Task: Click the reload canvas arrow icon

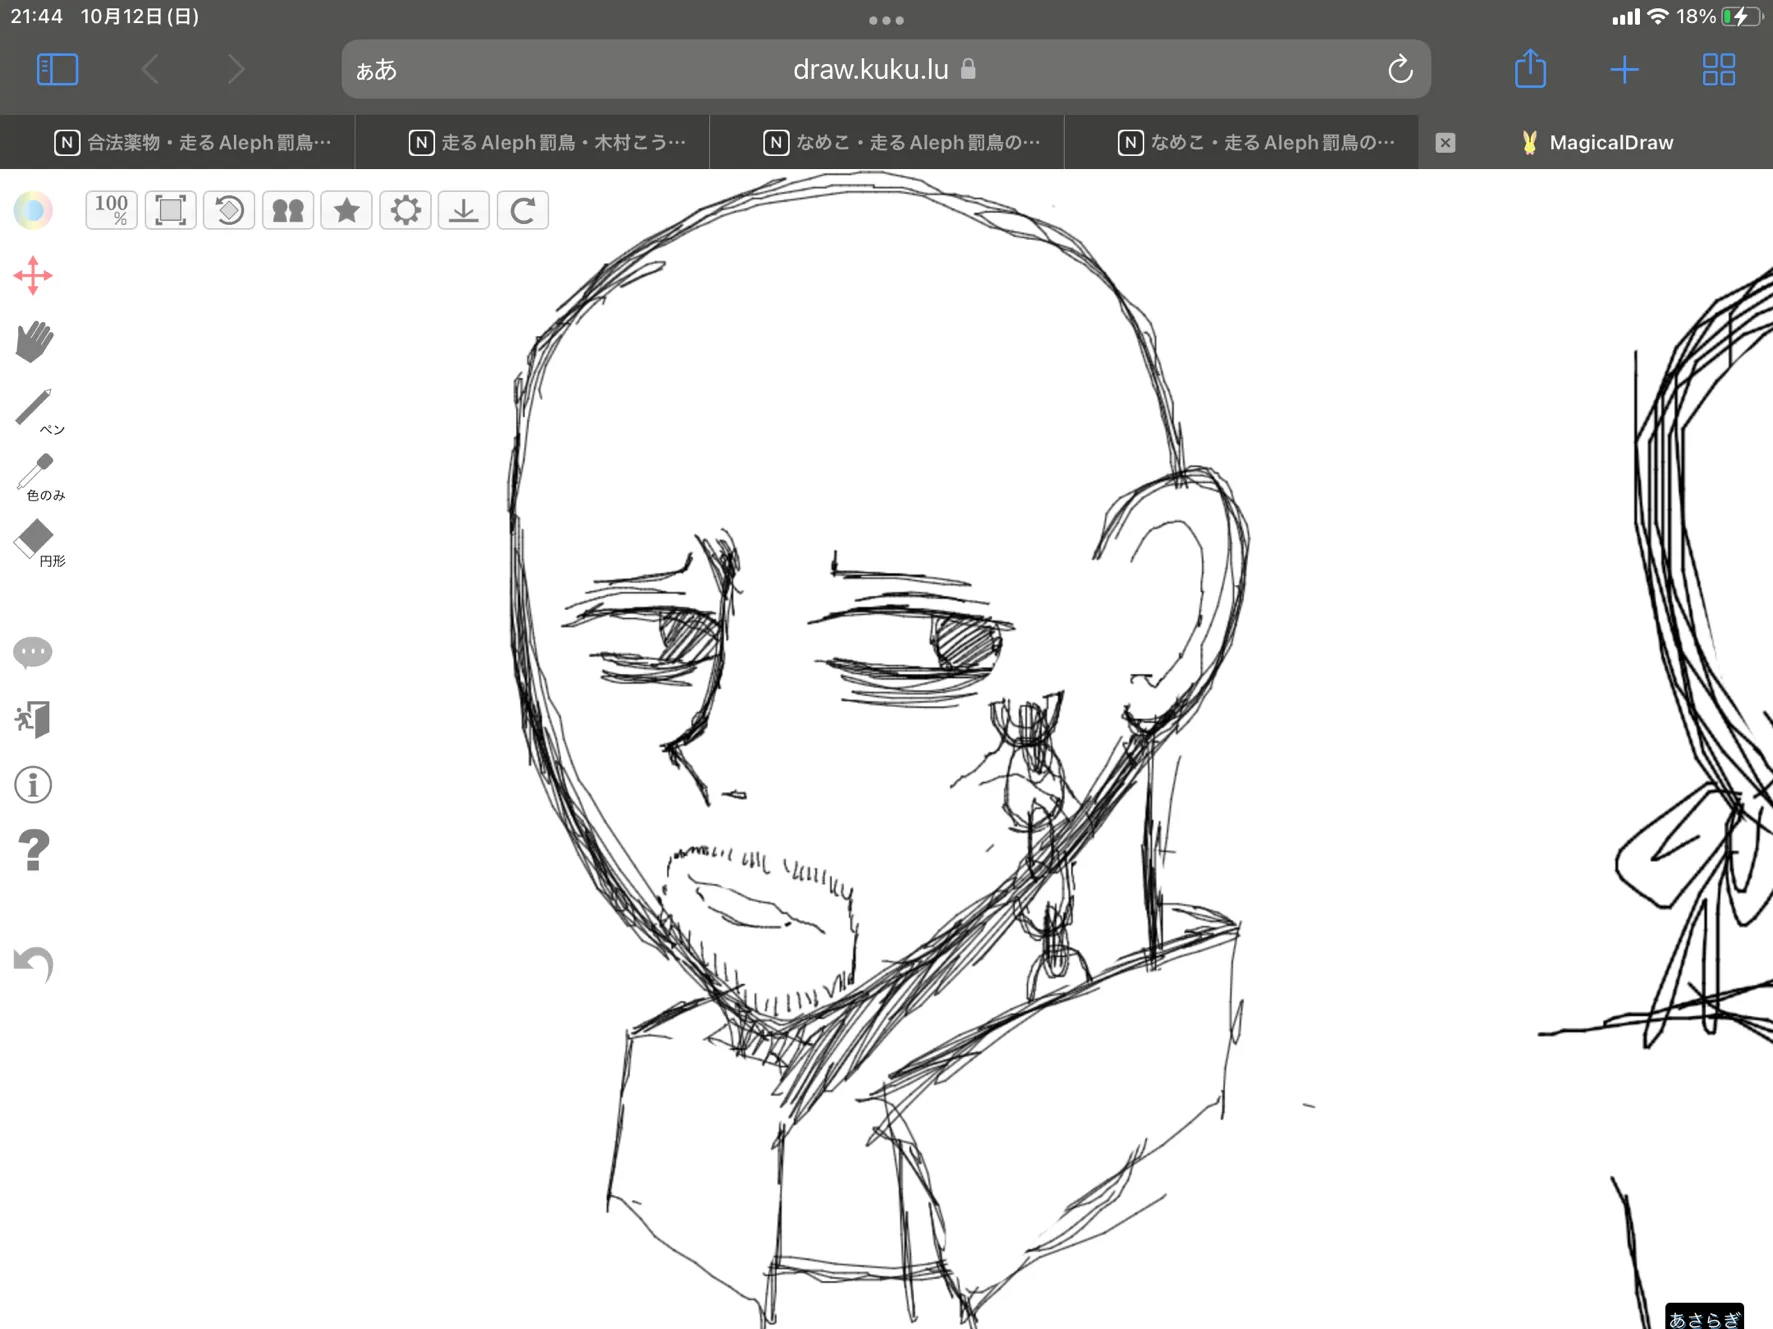Action: [x=522, y=210]
